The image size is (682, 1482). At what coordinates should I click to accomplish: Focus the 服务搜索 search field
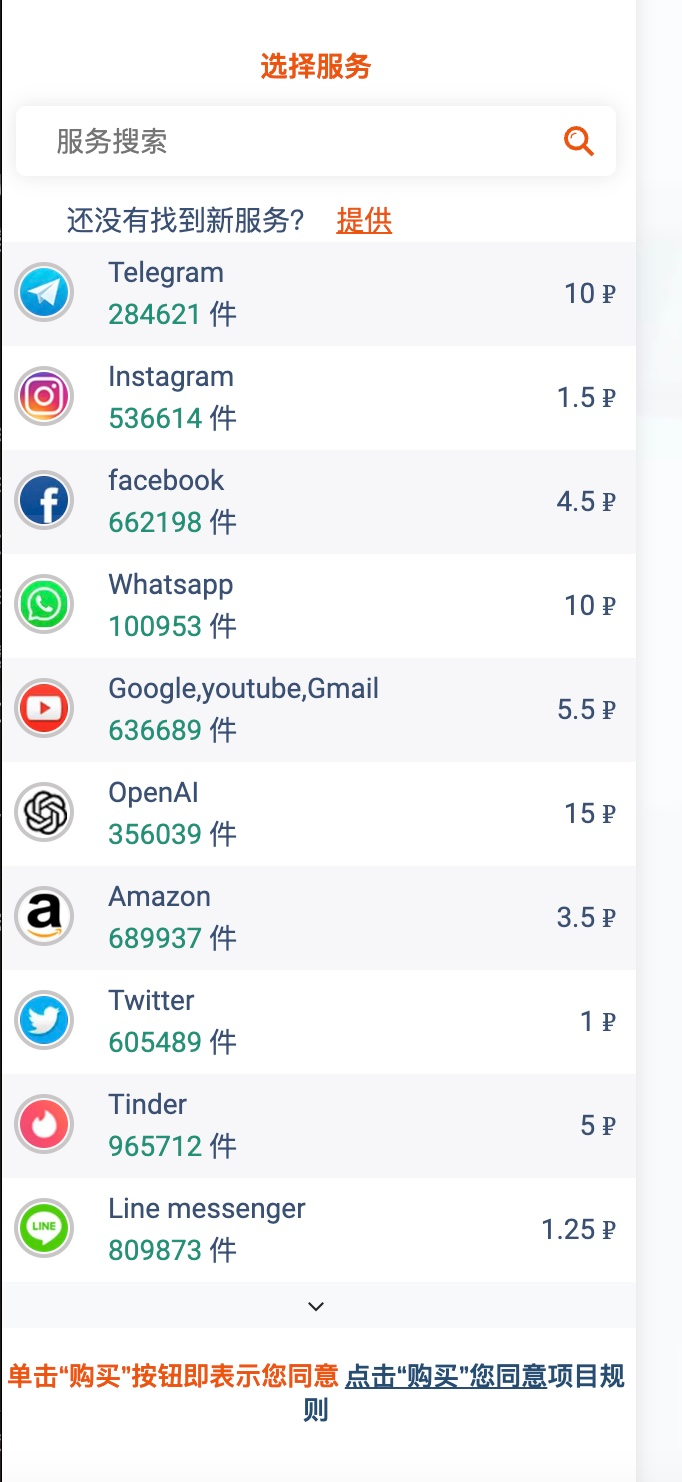click(x=316, y=141)
